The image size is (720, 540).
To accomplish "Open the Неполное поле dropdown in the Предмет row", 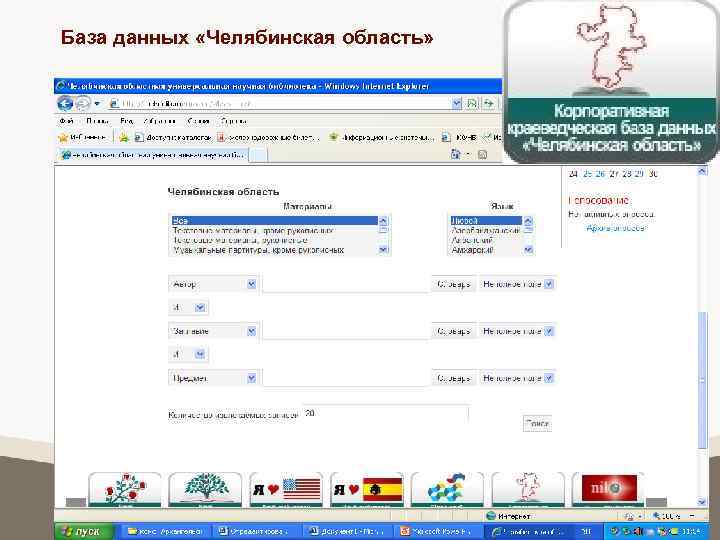I will 518,378.
